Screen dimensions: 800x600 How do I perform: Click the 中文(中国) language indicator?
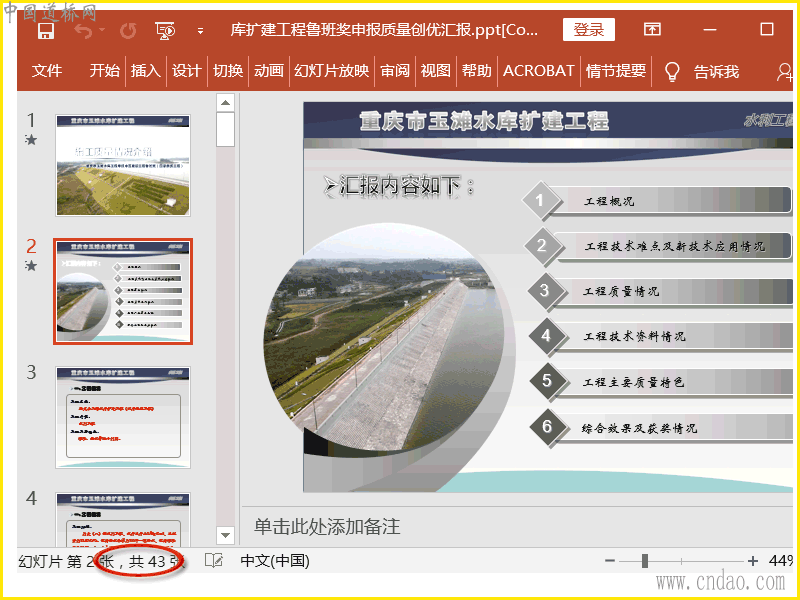tap(275, 561)
